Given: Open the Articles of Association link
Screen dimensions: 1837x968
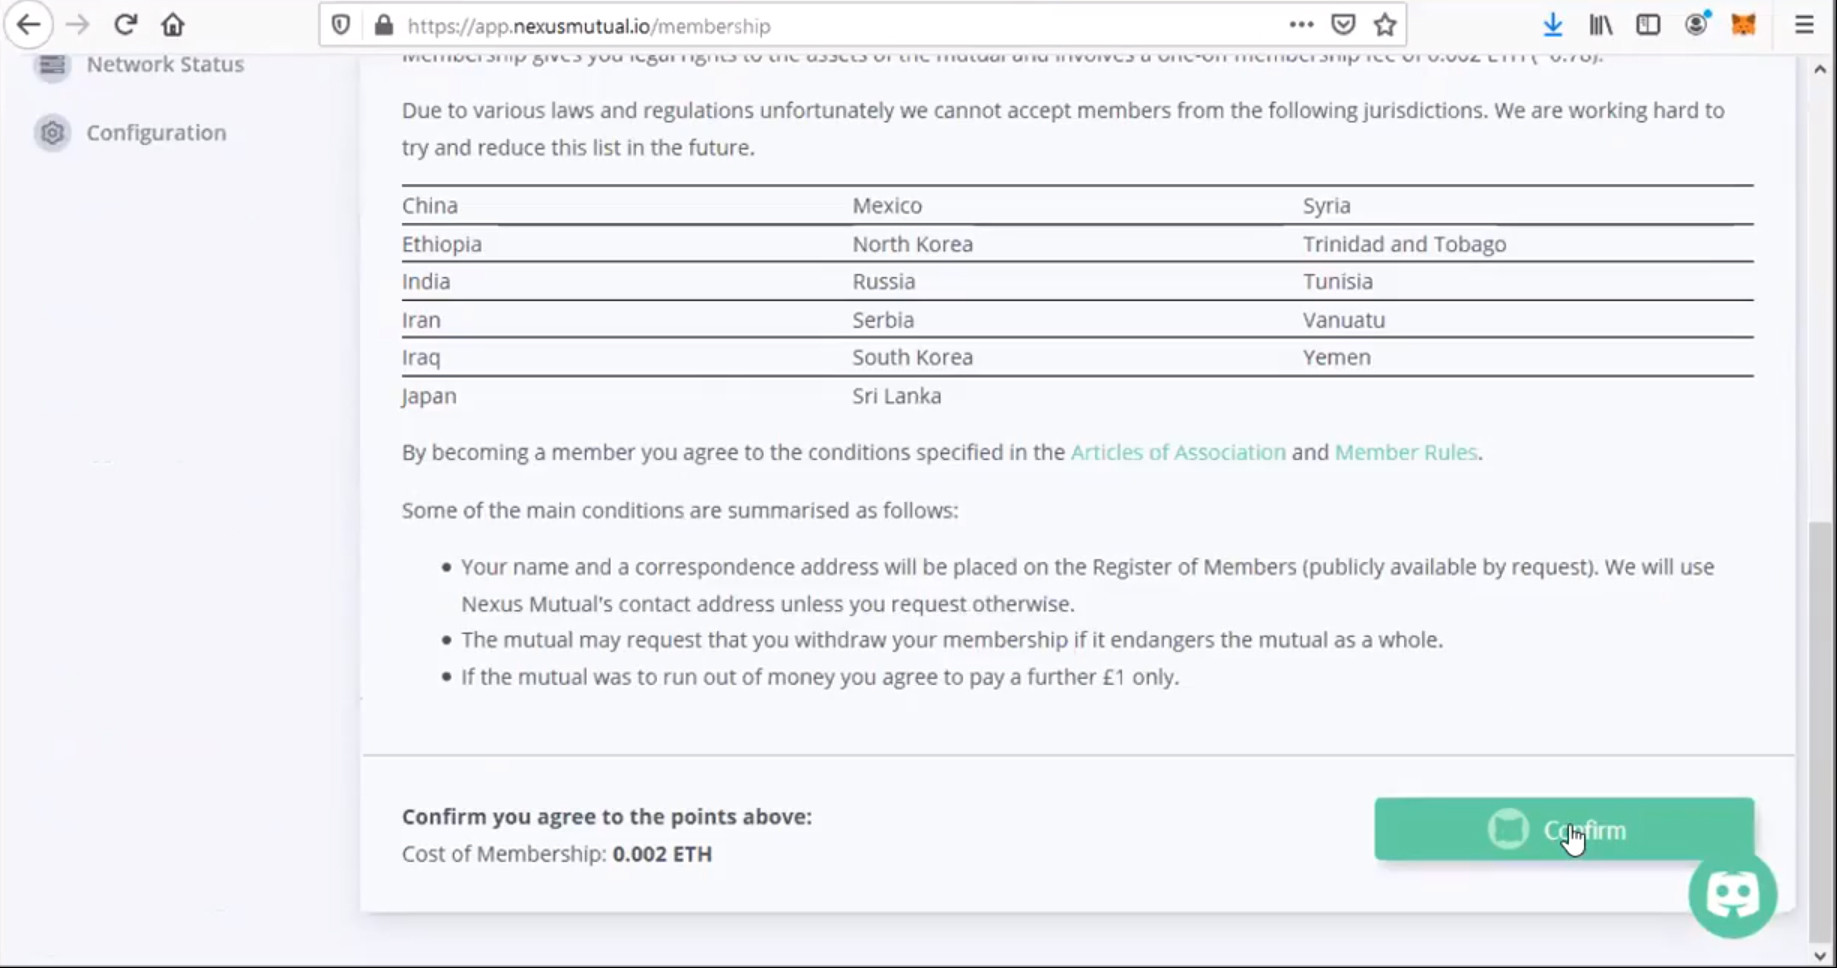Looking at the screenshot, I should (x=1178, y=452).
